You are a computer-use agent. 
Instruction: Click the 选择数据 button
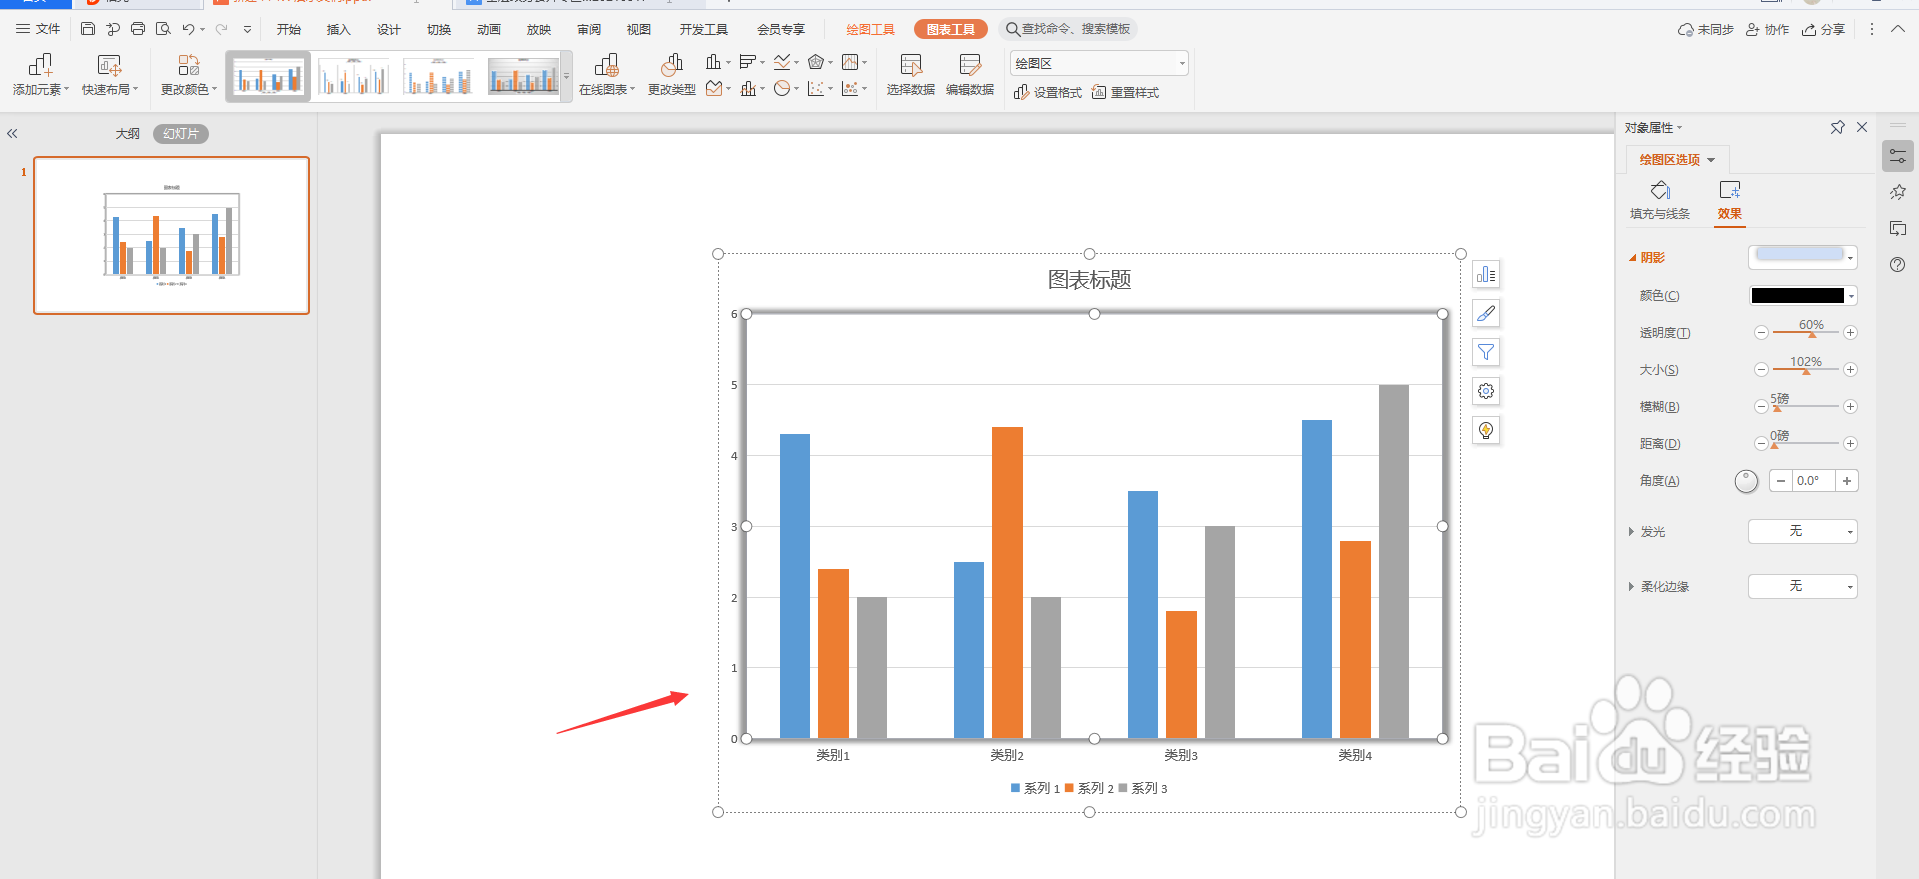[910, 75]
